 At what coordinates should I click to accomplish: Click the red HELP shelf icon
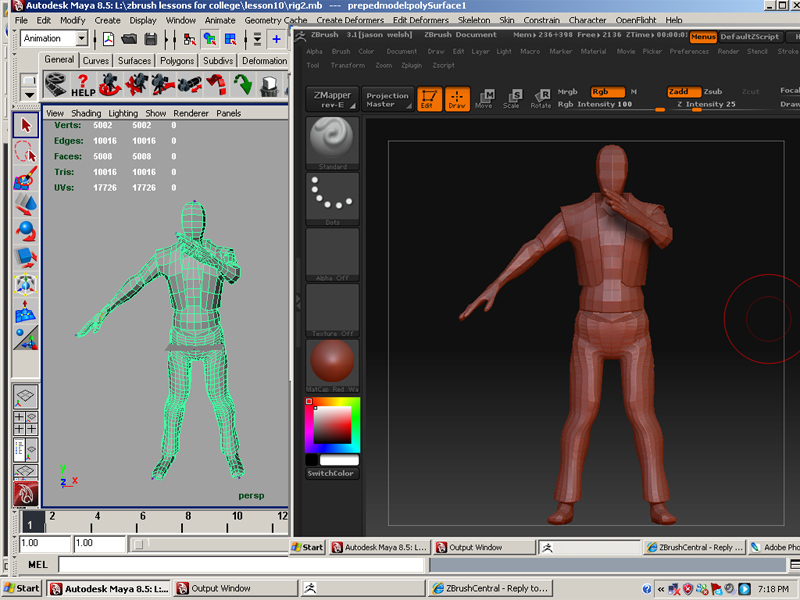83,84
